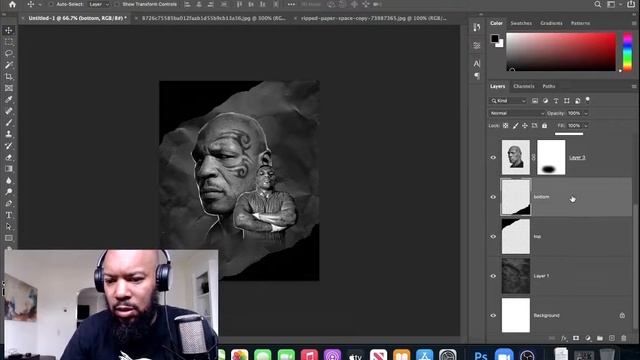Select the Dodge tool

point(9,192)
